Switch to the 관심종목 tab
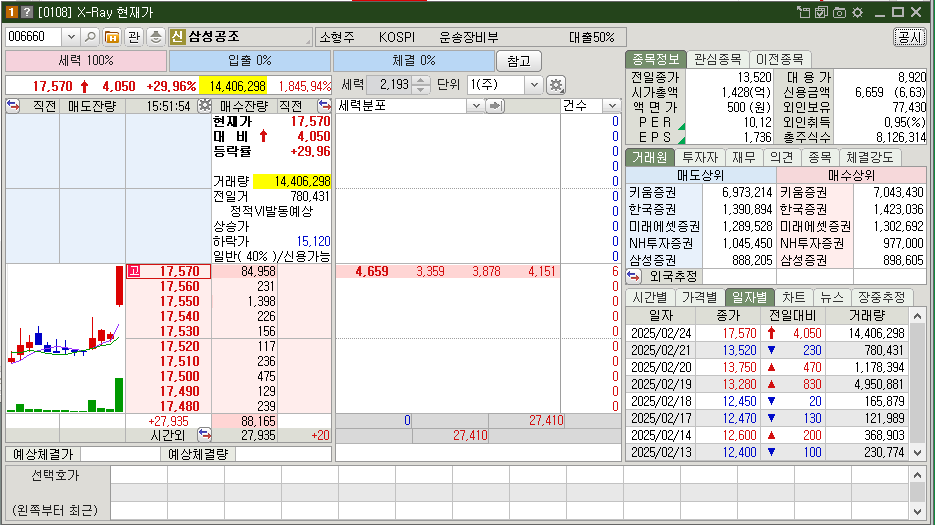 click(x=717, y=59)
